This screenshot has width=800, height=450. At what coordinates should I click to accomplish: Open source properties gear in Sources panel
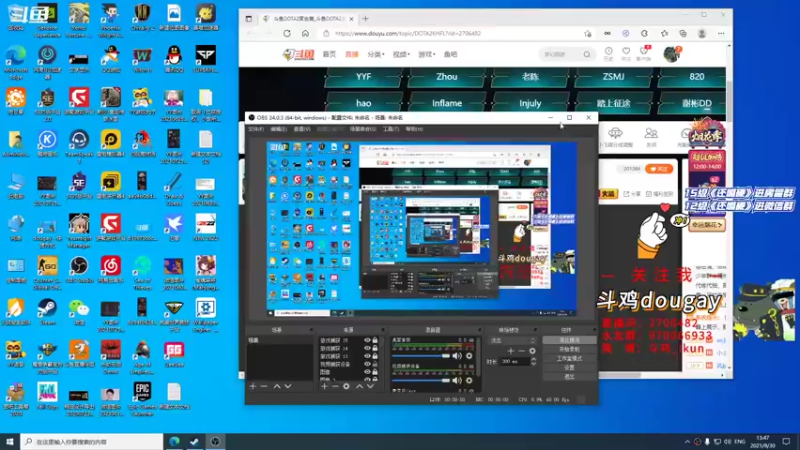tap(346, 386)
